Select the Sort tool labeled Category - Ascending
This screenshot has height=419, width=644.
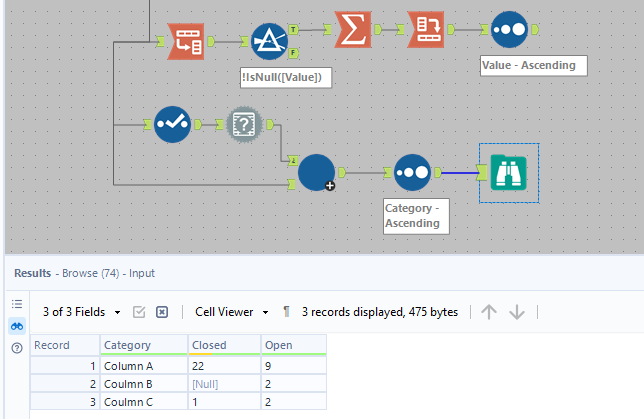412,173
